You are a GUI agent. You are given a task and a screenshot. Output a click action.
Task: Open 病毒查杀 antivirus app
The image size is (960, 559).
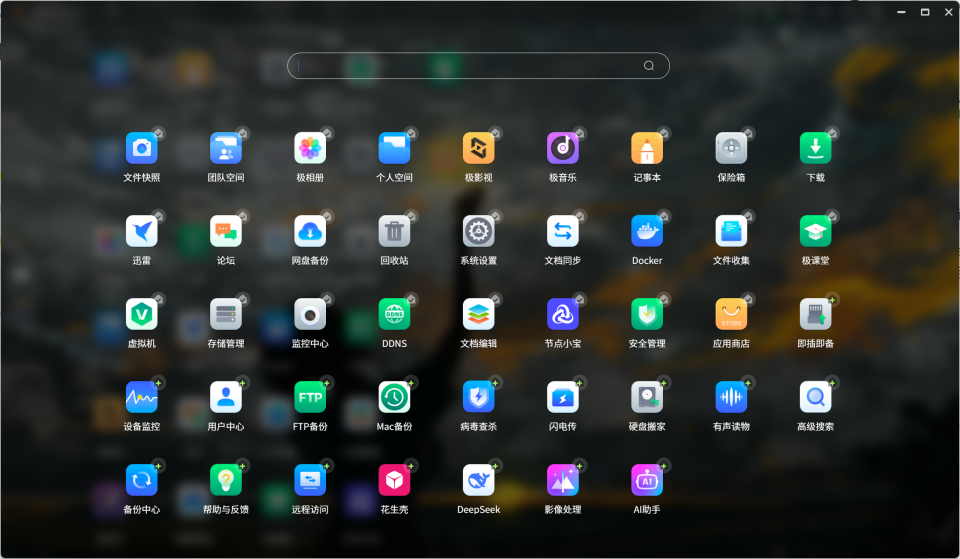pos(478,397)
